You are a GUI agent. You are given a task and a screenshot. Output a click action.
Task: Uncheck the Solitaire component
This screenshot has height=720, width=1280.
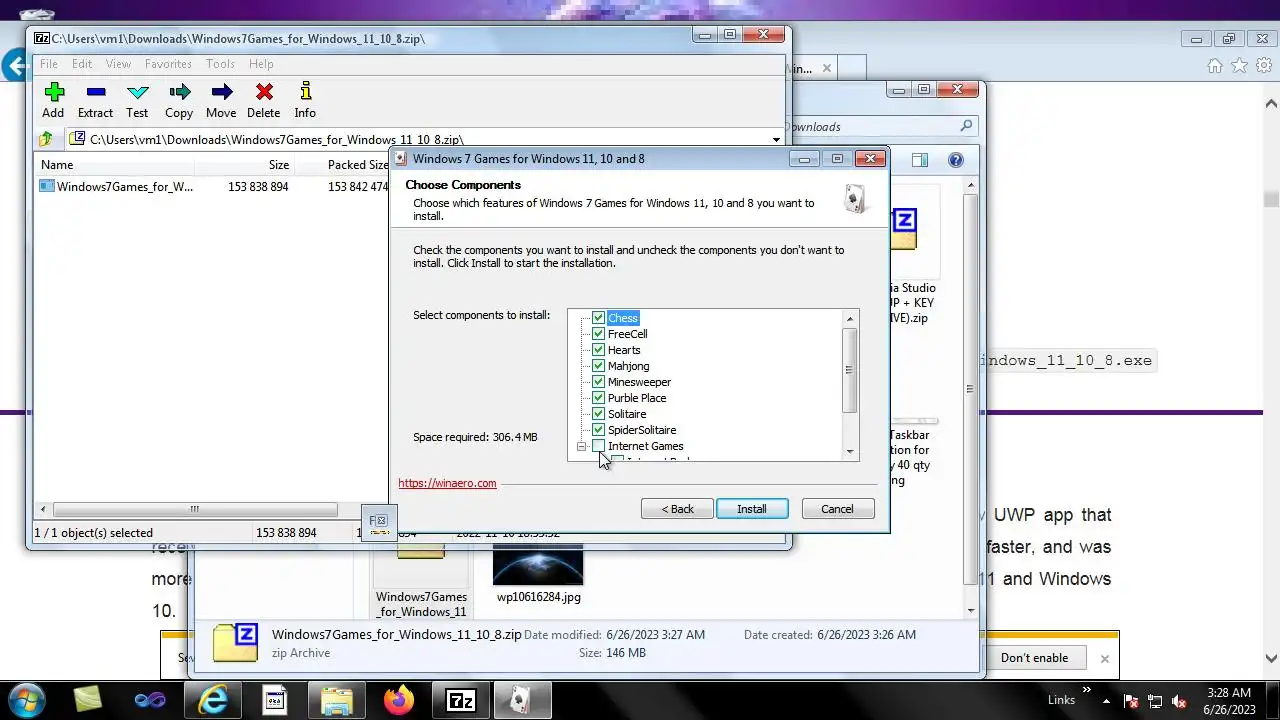coord(598,414)
